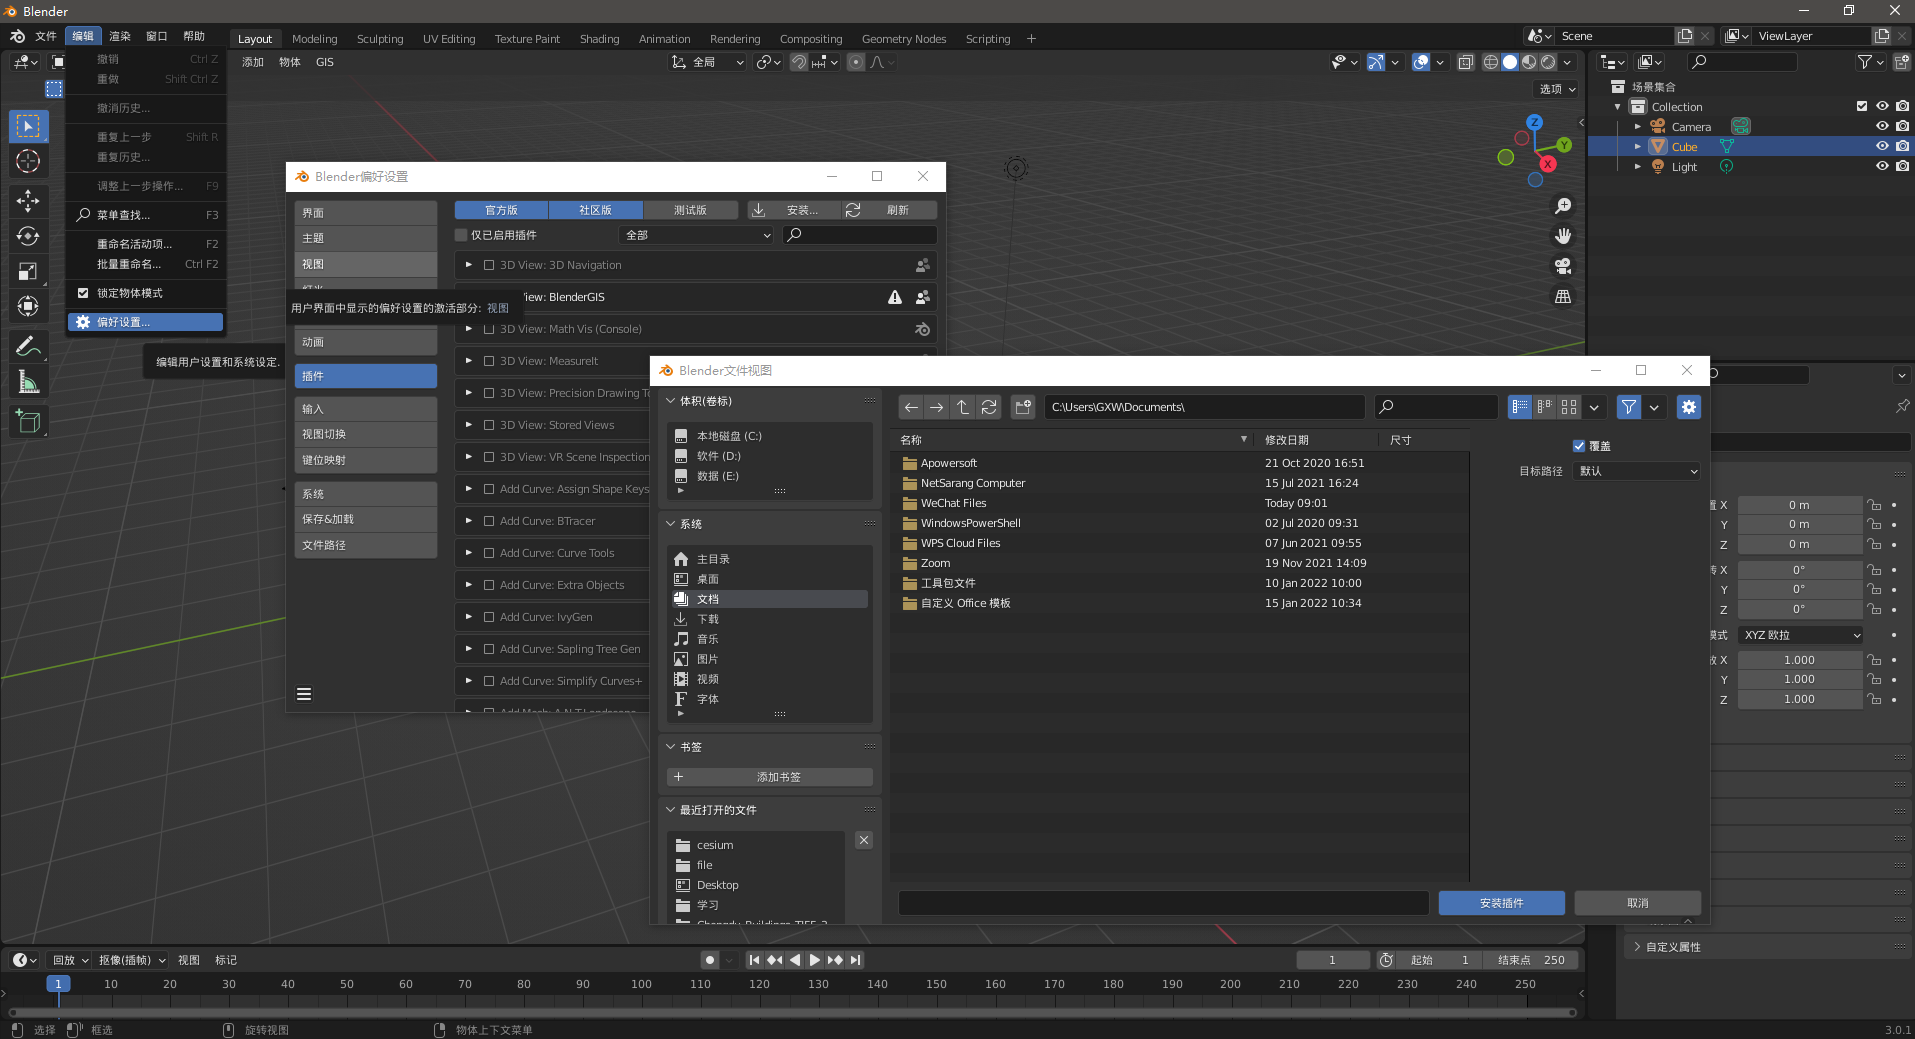Go back in file browser
This screenshot has height=1039, width=1915.
coord(911,407)
